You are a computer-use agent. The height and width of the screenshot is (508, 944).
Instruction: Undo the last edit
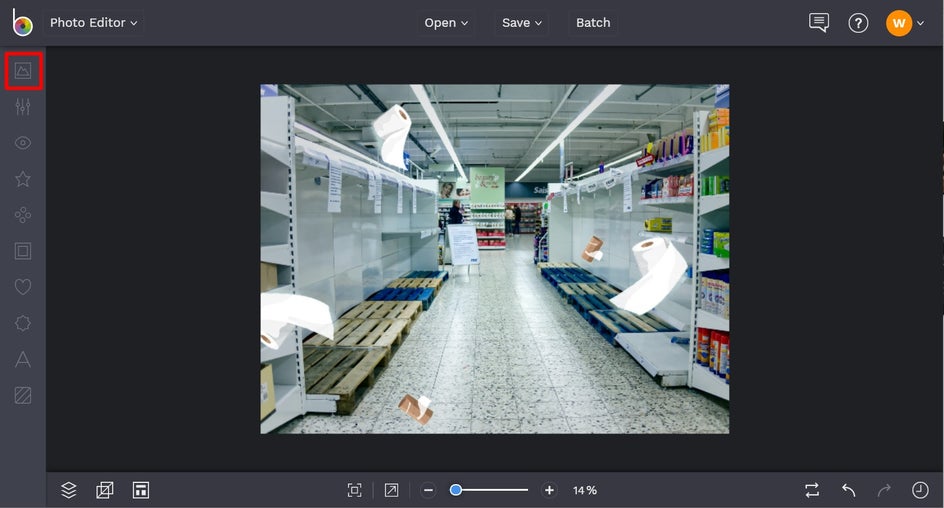(848, 490)
